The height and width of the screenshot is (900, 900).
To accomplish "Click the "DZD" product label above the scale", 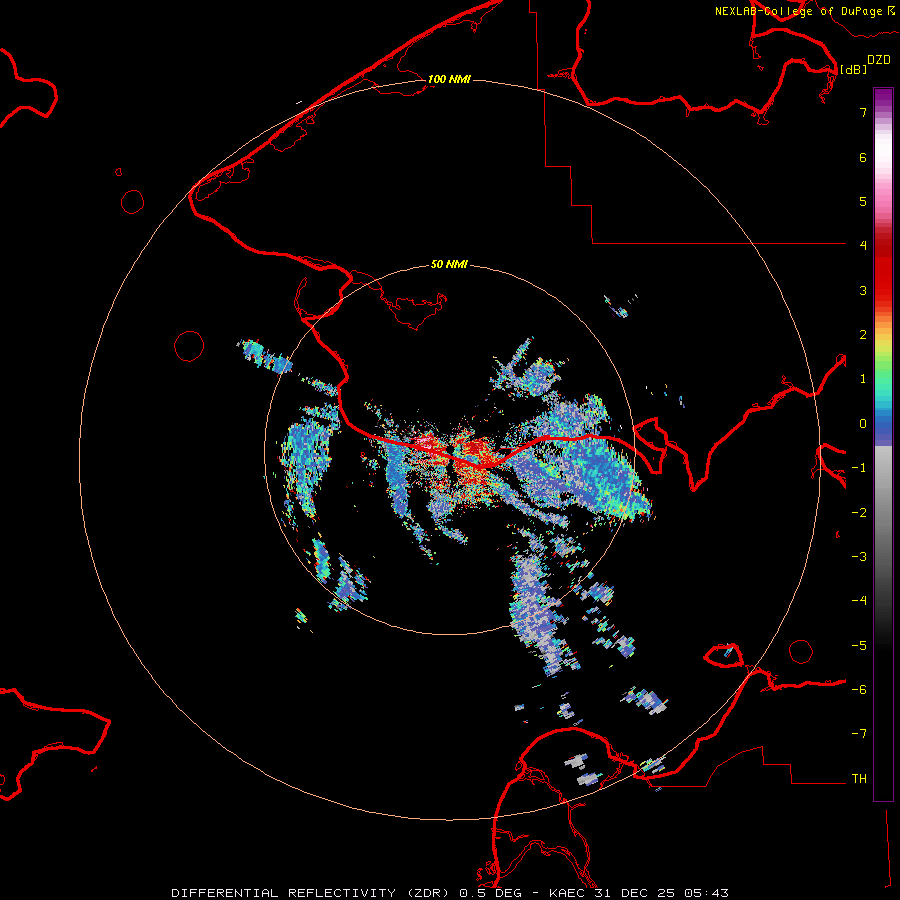I will click(879, 60).
